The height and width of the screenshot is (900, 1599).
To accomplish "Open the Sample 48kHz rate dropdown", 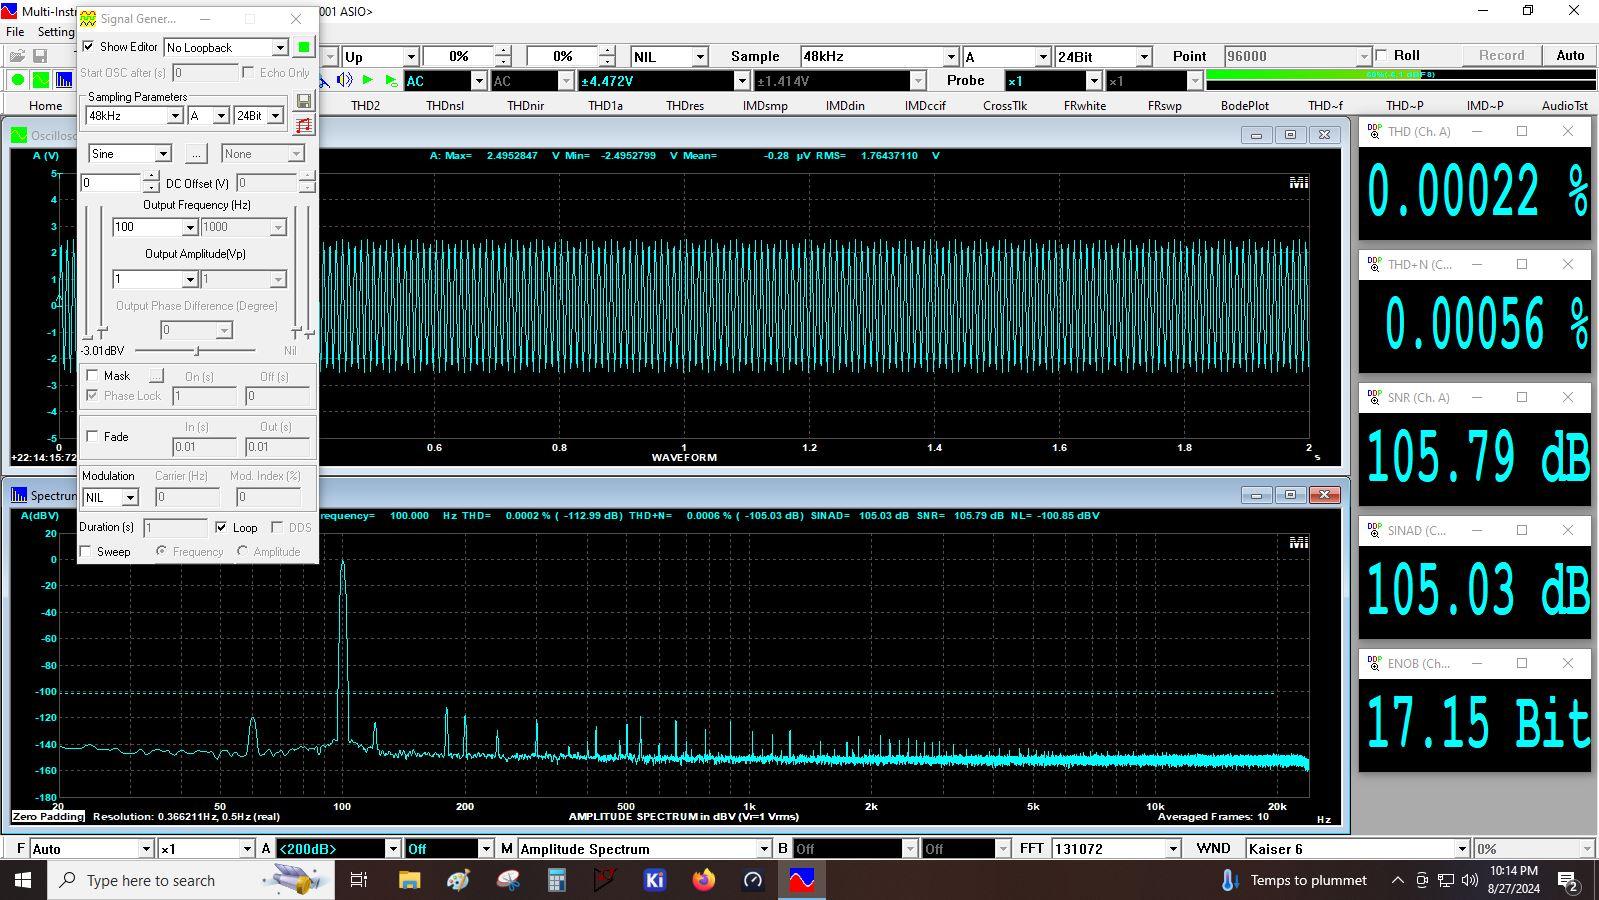I will (x=951, y=57).
